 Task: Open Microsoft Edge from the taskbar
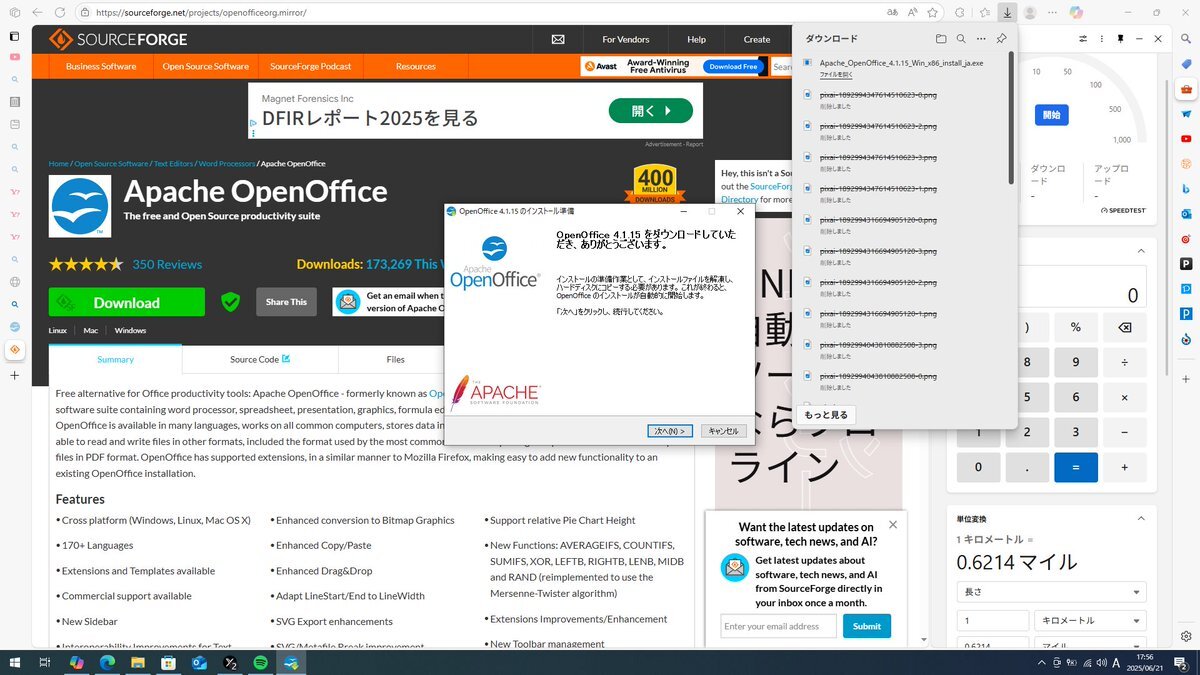click(x=106, y=662)
